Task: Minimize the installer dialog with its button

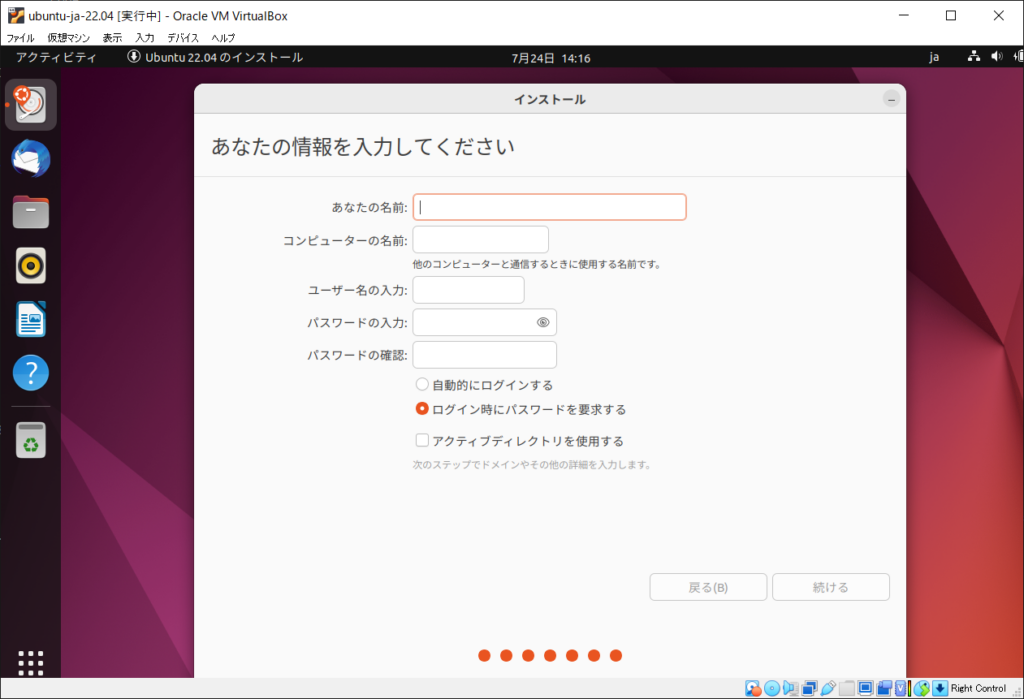Action: pyautogui.click(x=891, y=99)
